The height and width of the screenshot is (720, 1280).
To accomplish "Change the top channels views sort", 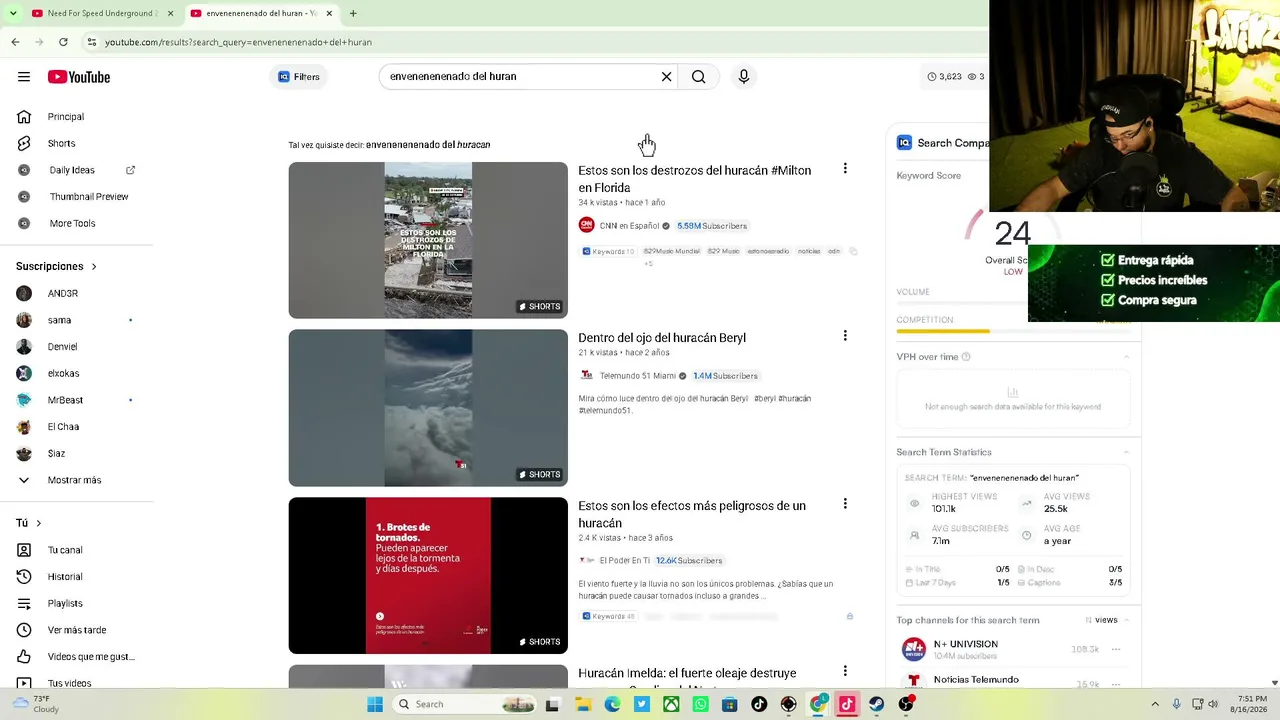I will click(x=1101, y=620).
